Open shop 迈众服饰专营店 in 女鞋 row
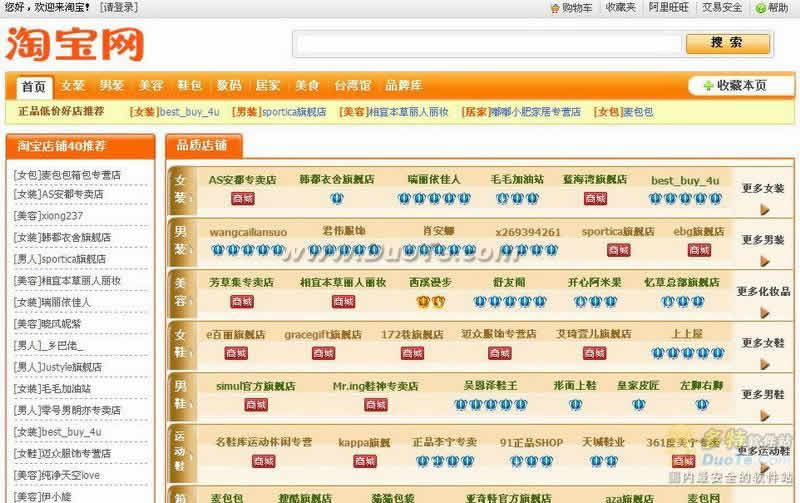The width and height of the screenshot is (800, 503). 498,334
